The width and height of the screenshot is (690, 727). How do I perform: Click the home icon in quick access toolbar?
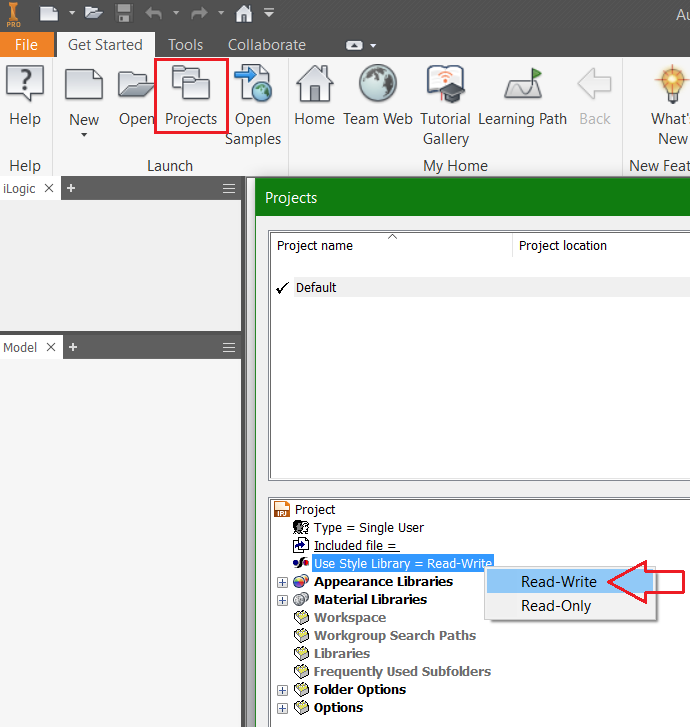[x=244, y=13]
